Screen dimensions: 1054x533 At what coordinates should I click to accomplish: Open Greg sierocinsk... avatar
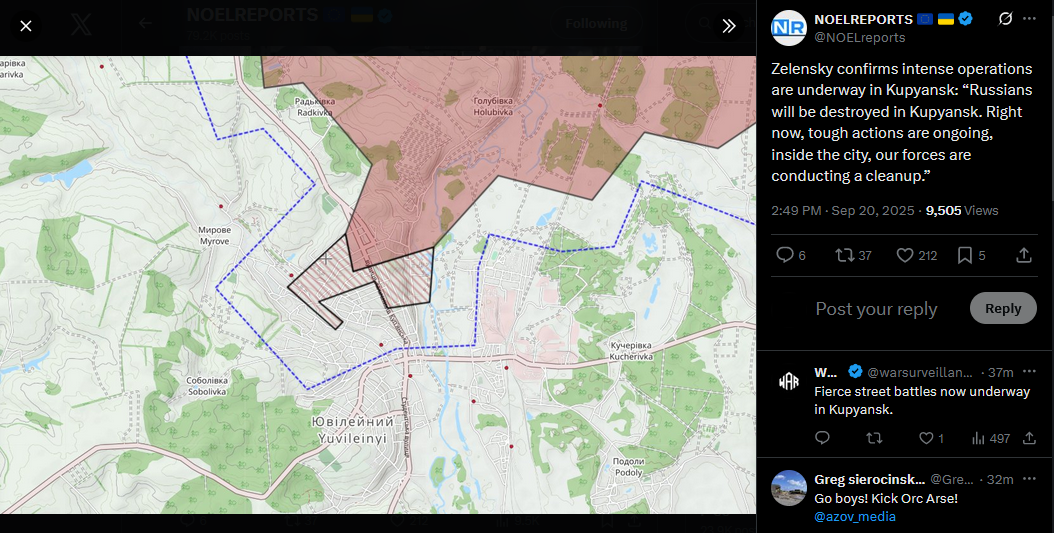(x=788, y=488)
